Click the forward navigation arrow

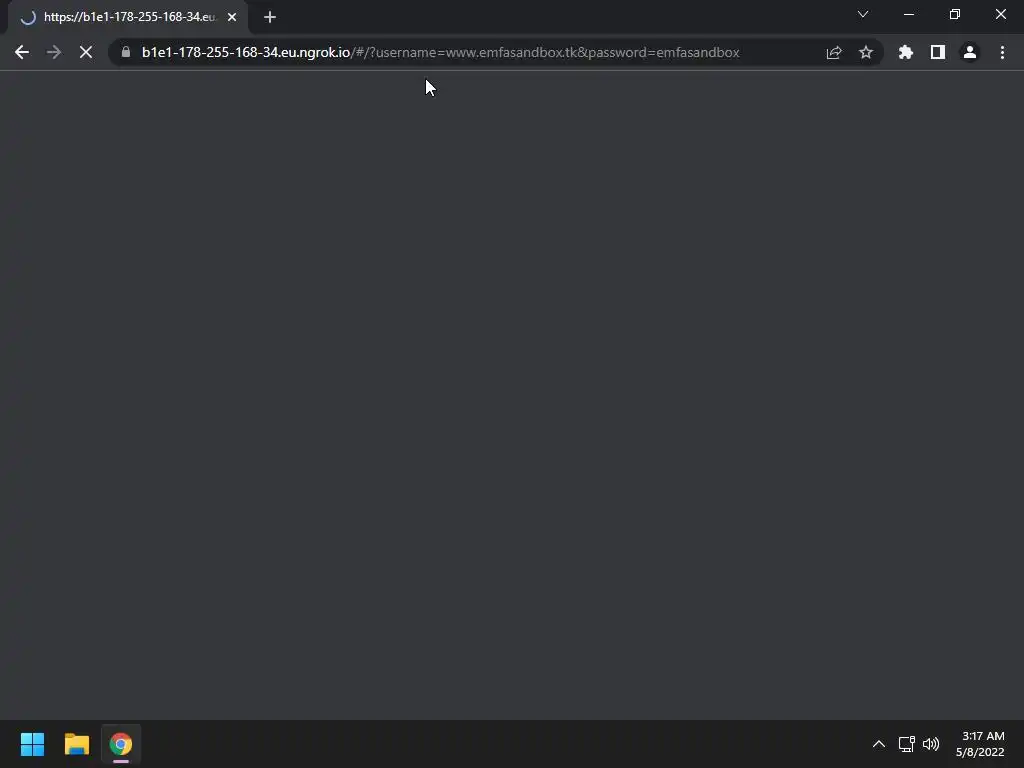click(x=54, y=52)
